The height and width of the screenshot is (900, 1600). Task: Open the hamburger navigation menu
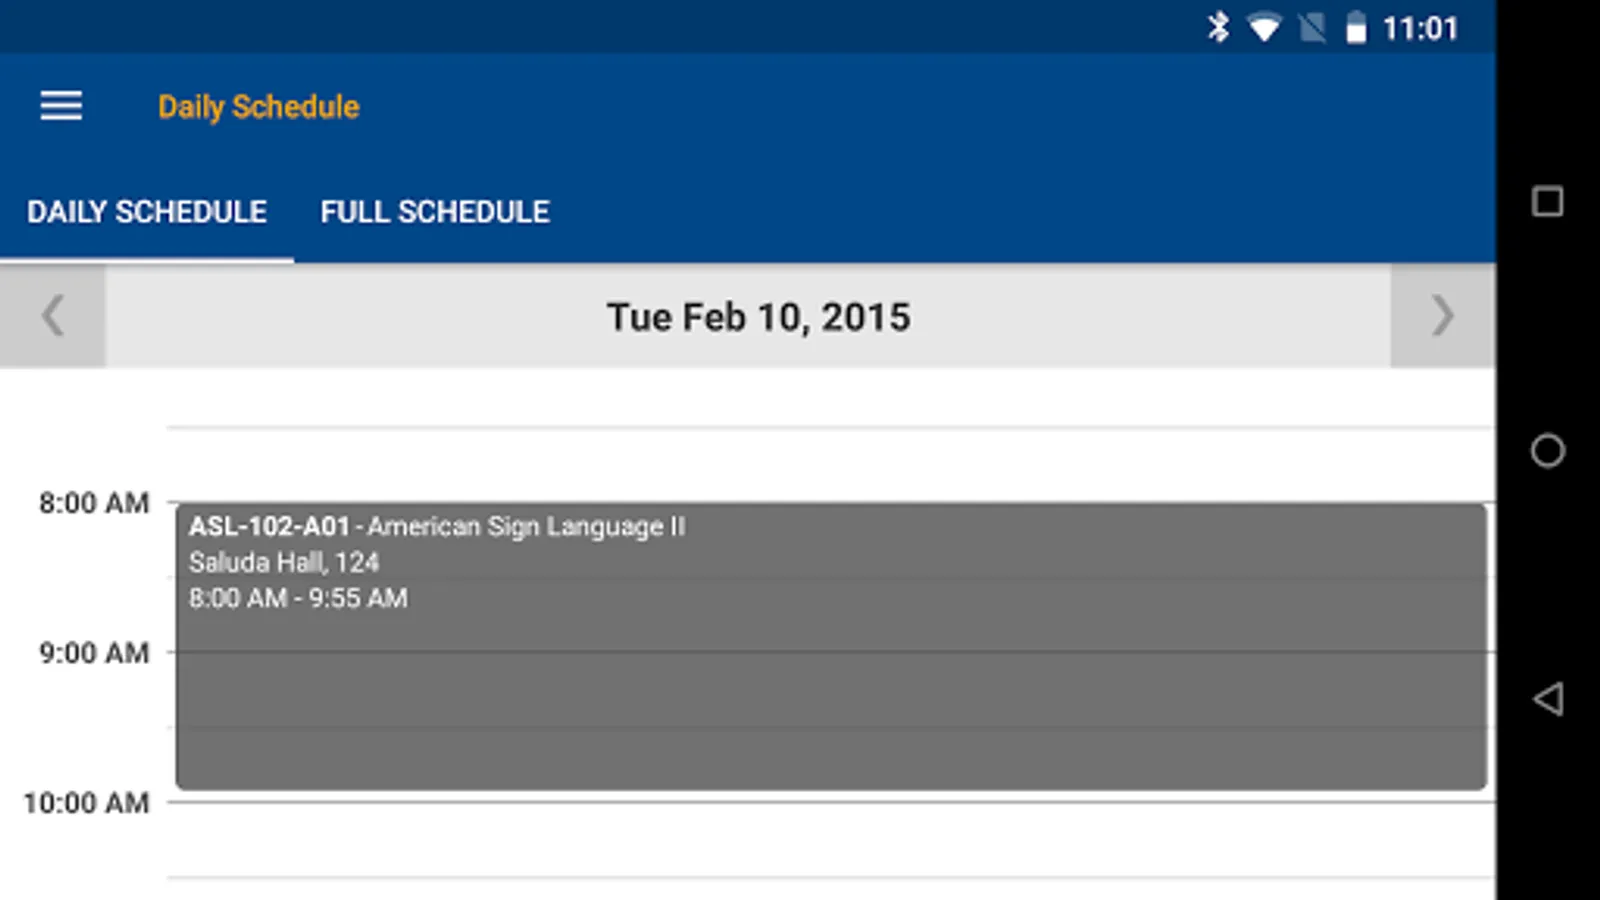(61, 106)
